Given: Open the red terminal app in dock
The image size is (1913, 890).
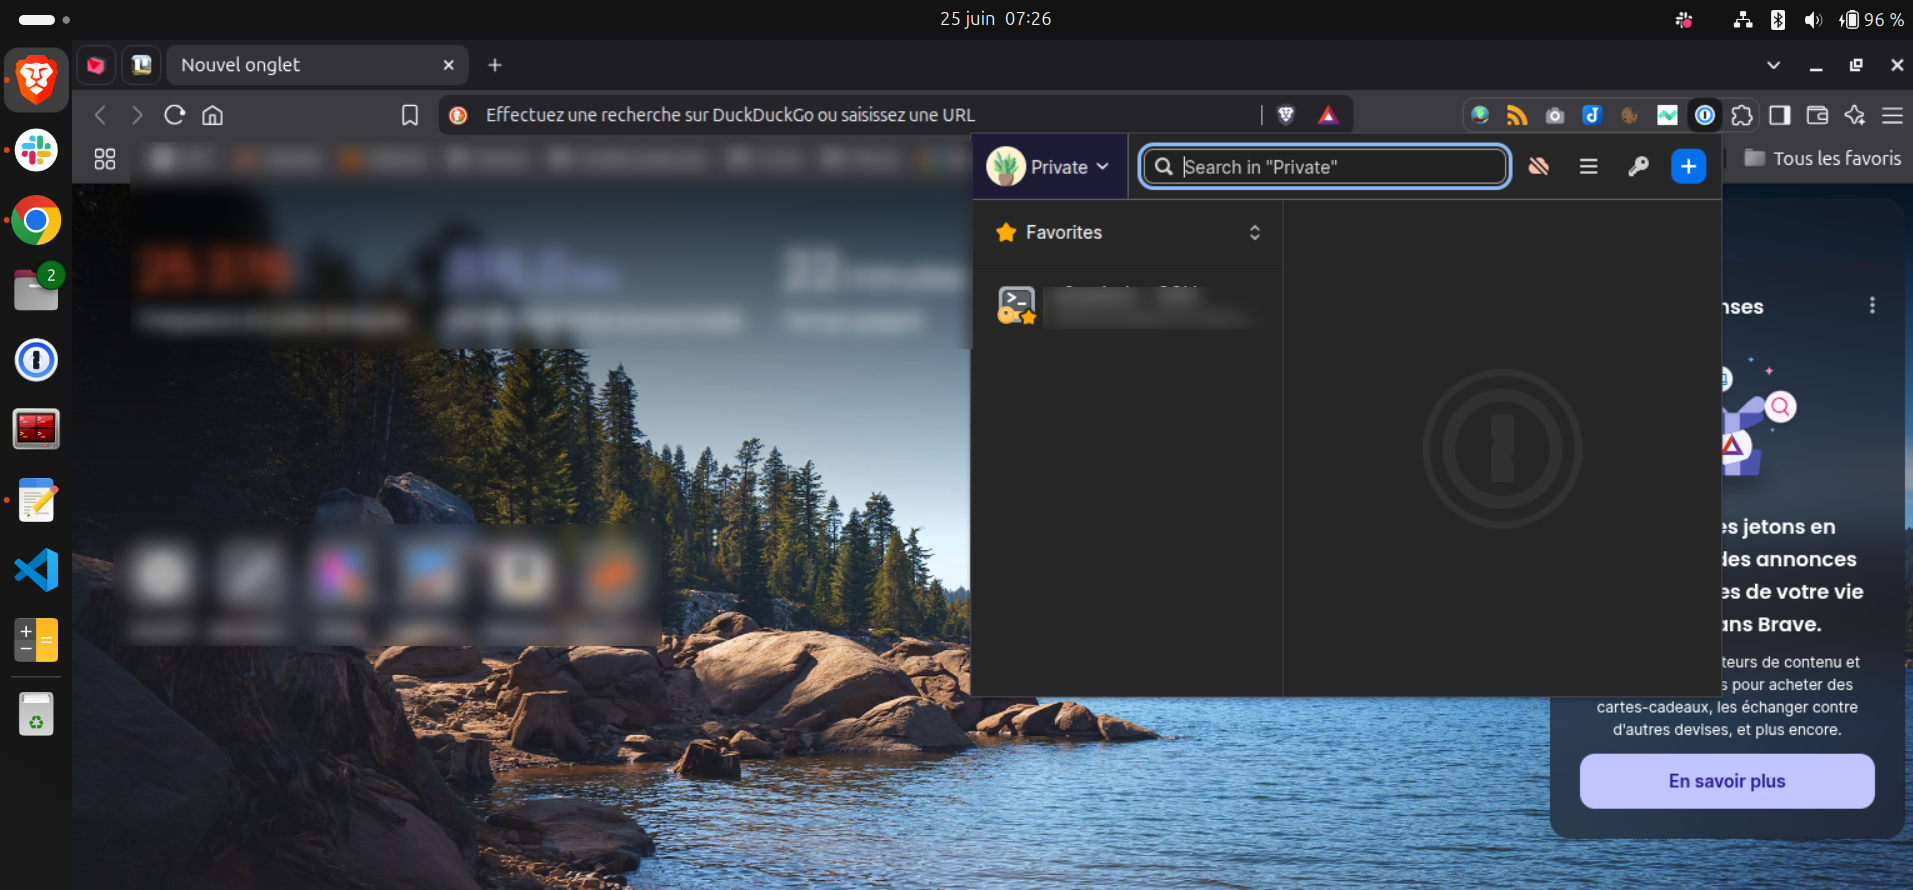Looking at the screenshot, I should pos(36,429).
